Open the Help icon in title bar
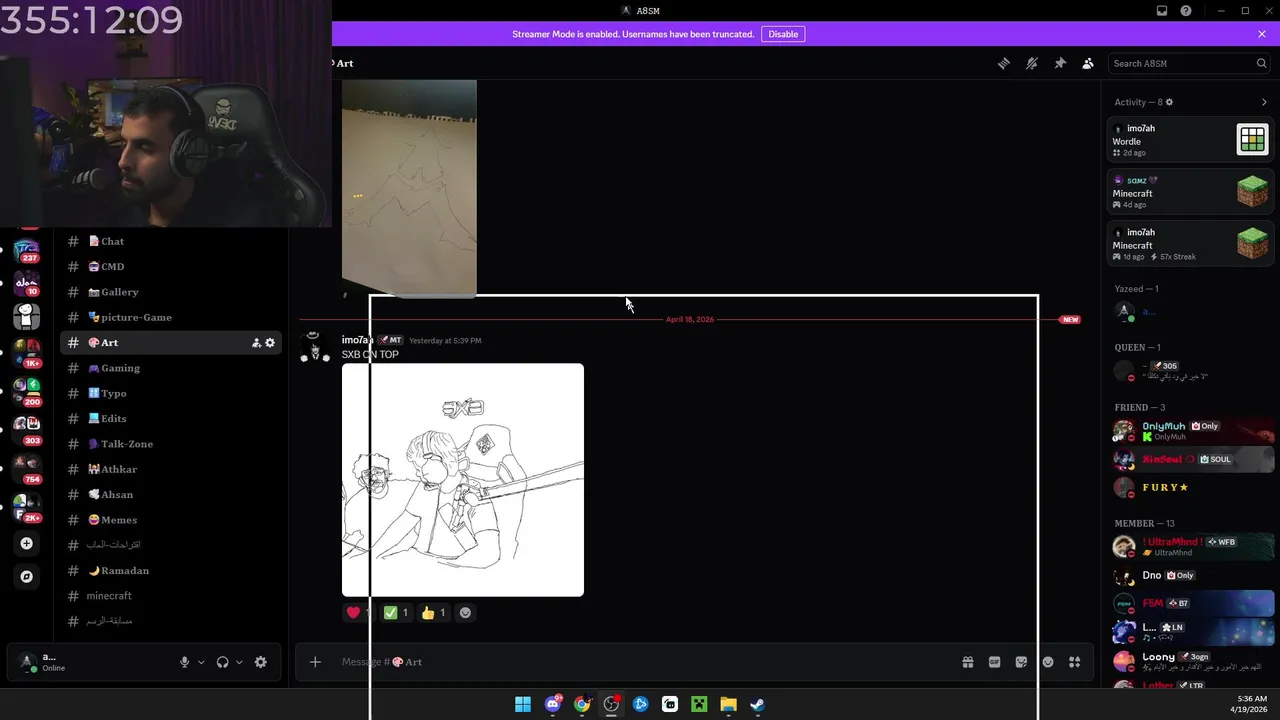This screenshot has height=720, width=1280. click(1186, 10)
